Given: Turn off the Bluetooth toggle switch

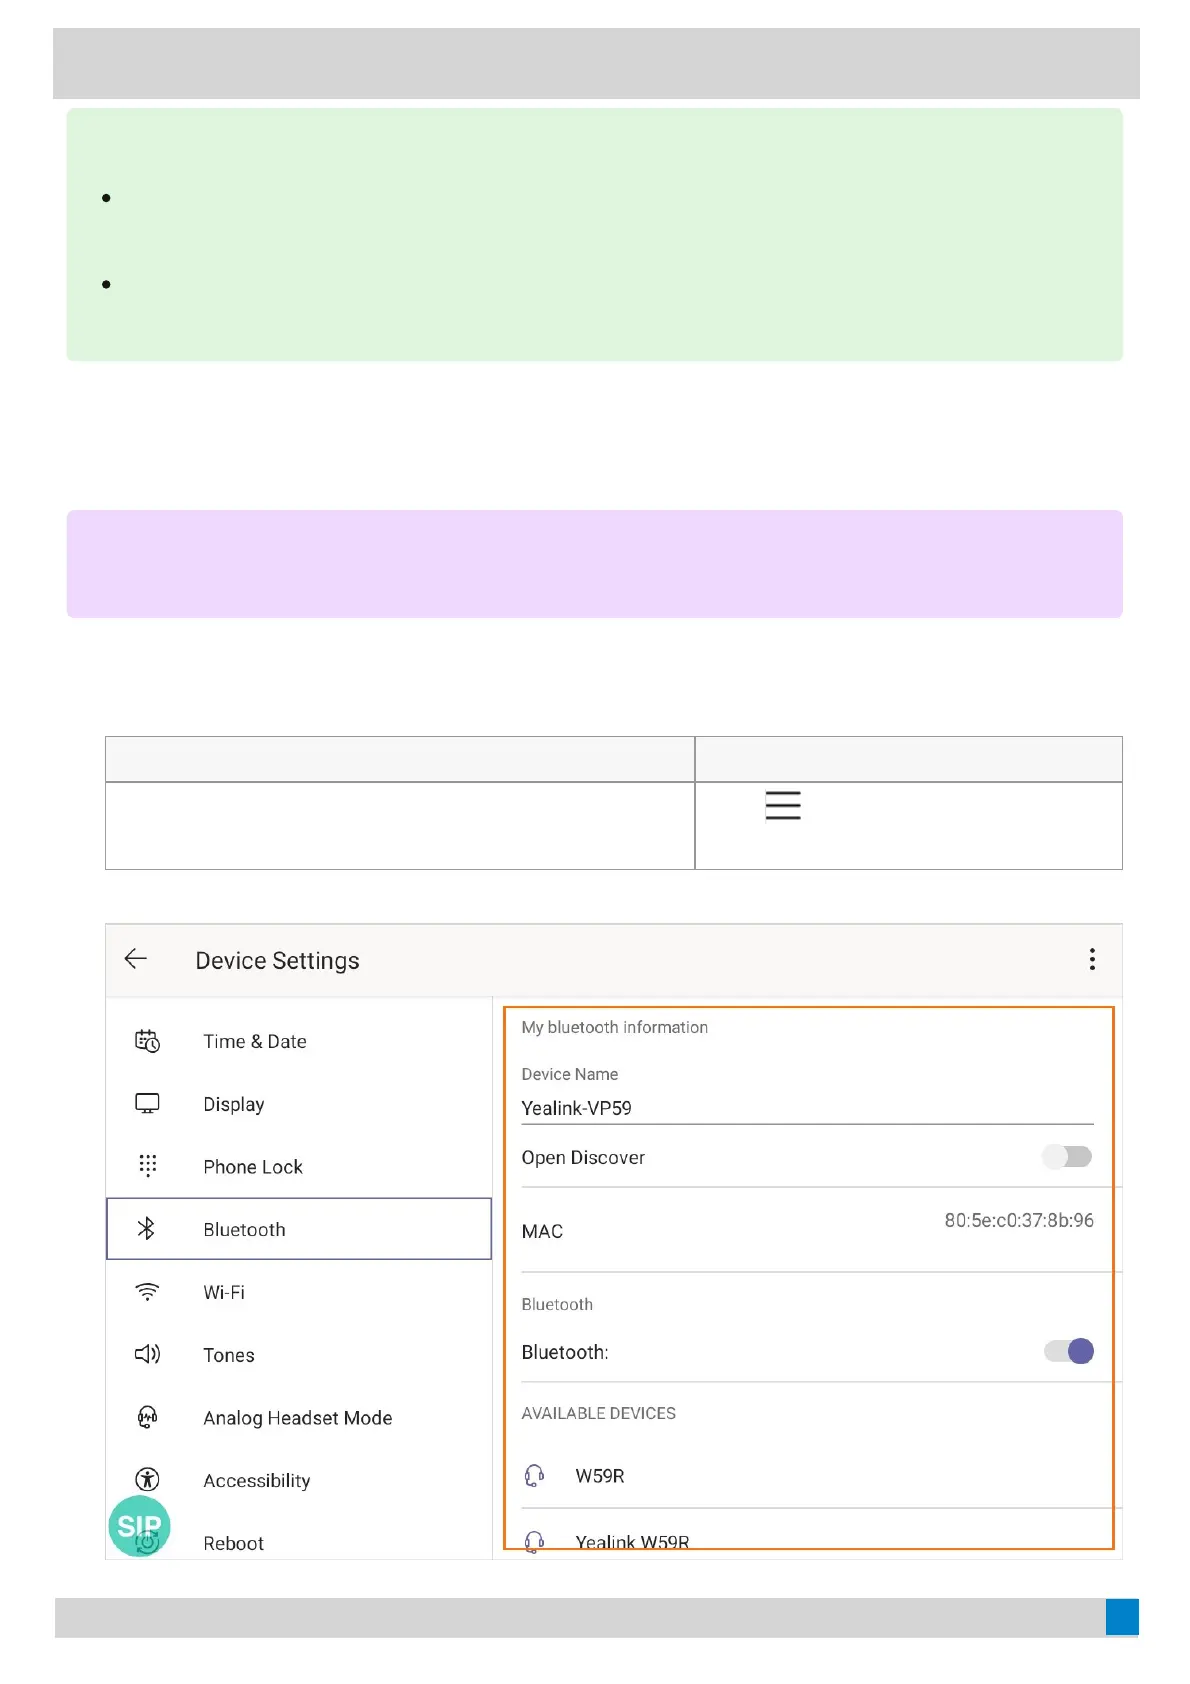Looking at the screenshot, I should tap(1069, 1352).
